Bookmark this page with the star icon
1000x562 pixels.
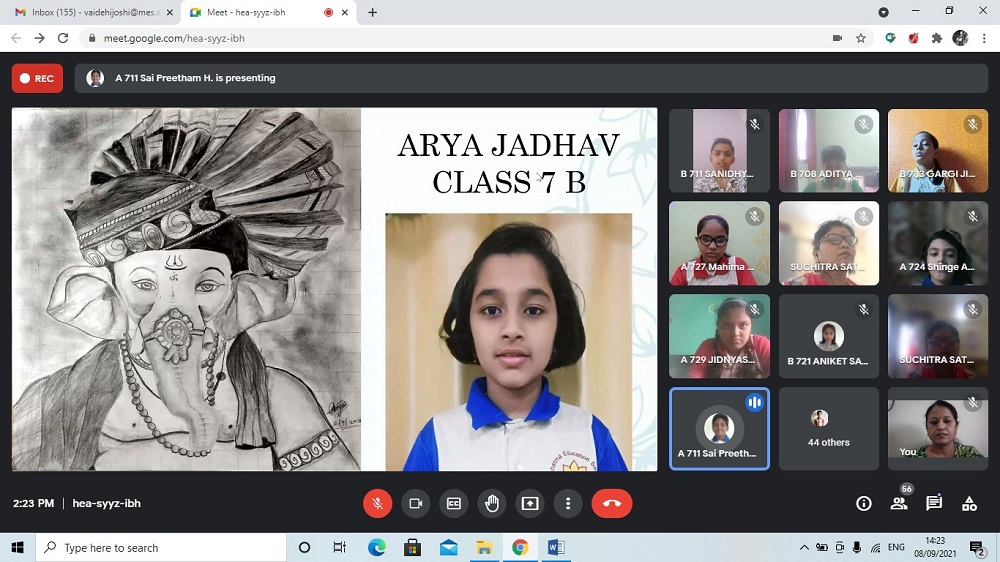pyautogui.click(x=861, y=38)
